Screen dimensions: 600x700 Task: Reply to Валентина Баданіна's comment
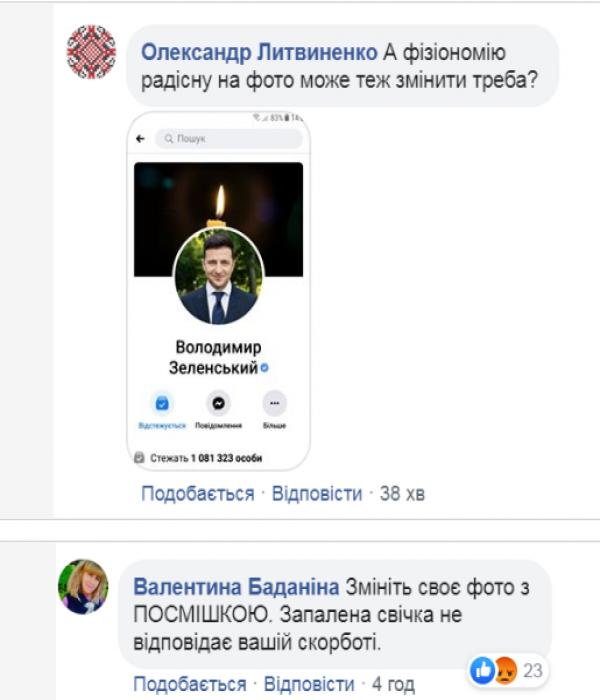[309, 684]
